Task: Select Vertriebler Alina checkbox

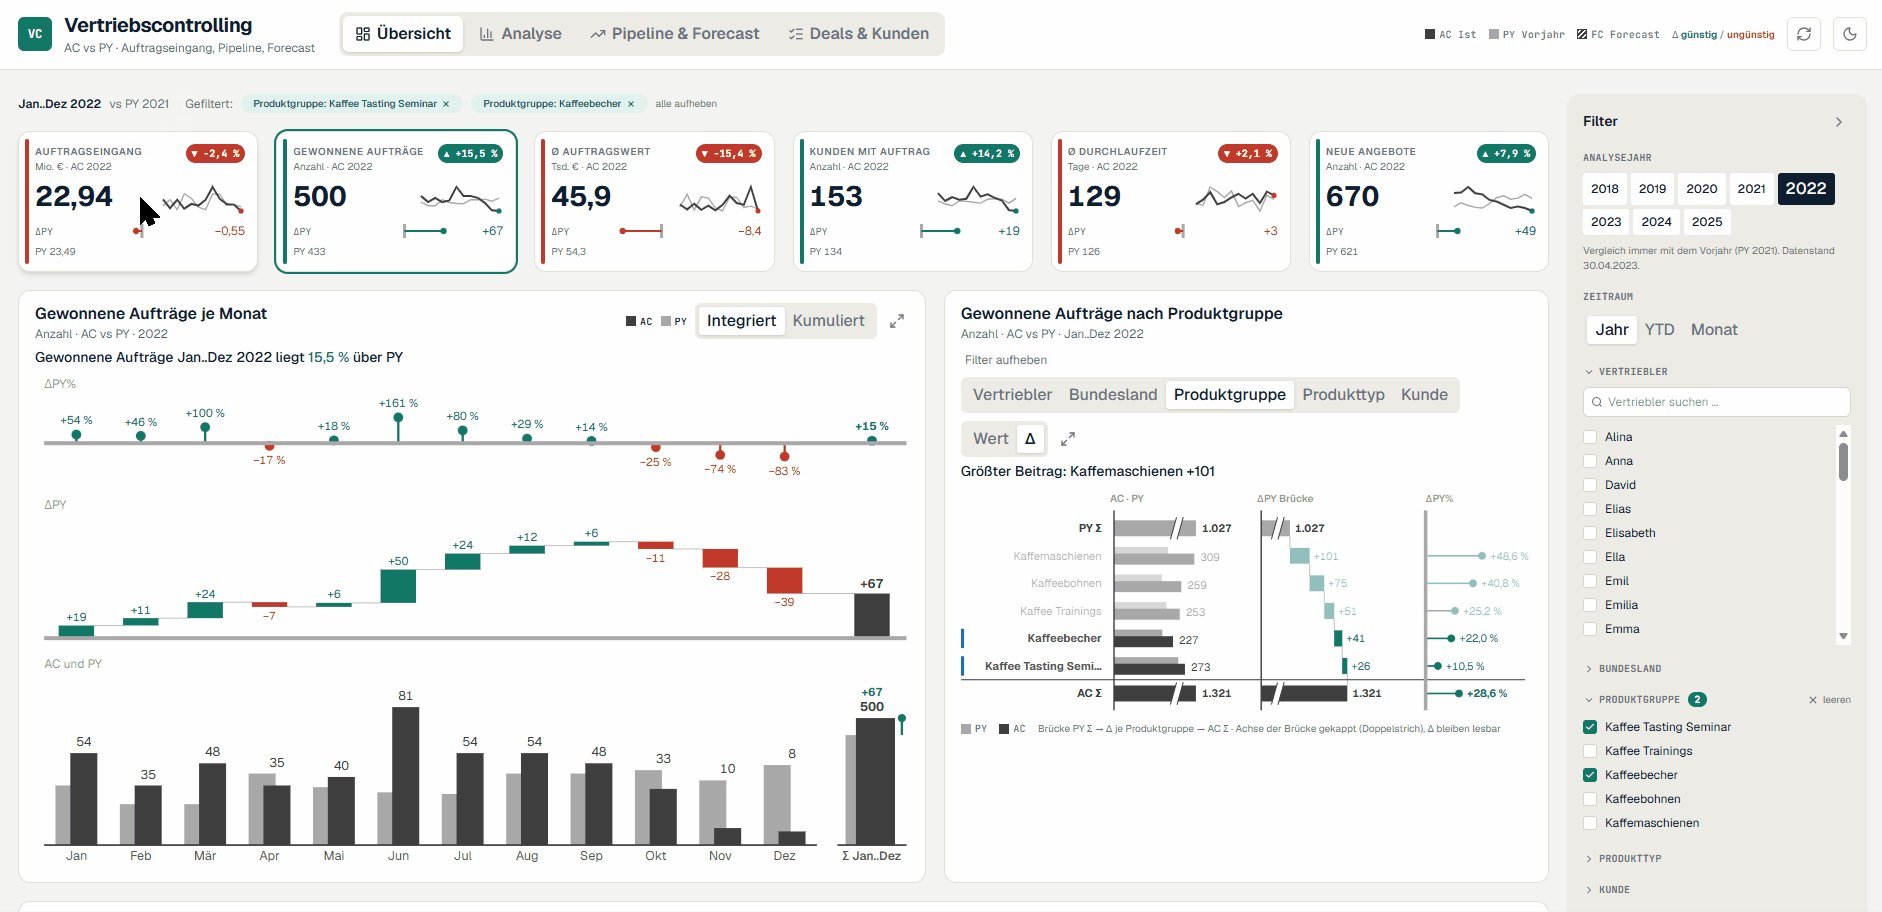Action: pos(1590,437)
